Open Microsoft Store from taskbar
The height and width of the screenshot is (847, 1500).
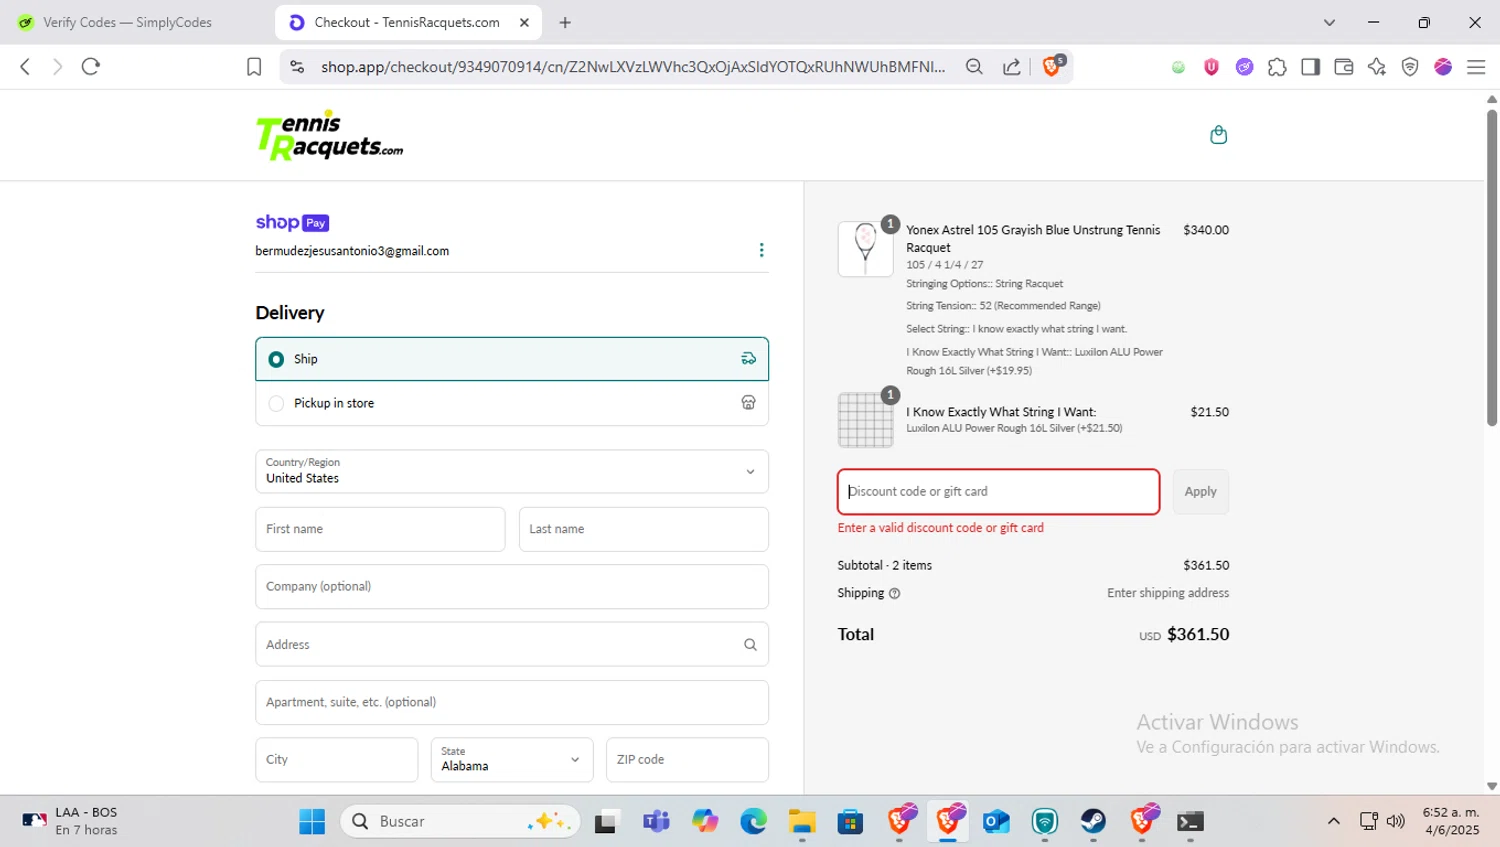click(x=850, y=821)
